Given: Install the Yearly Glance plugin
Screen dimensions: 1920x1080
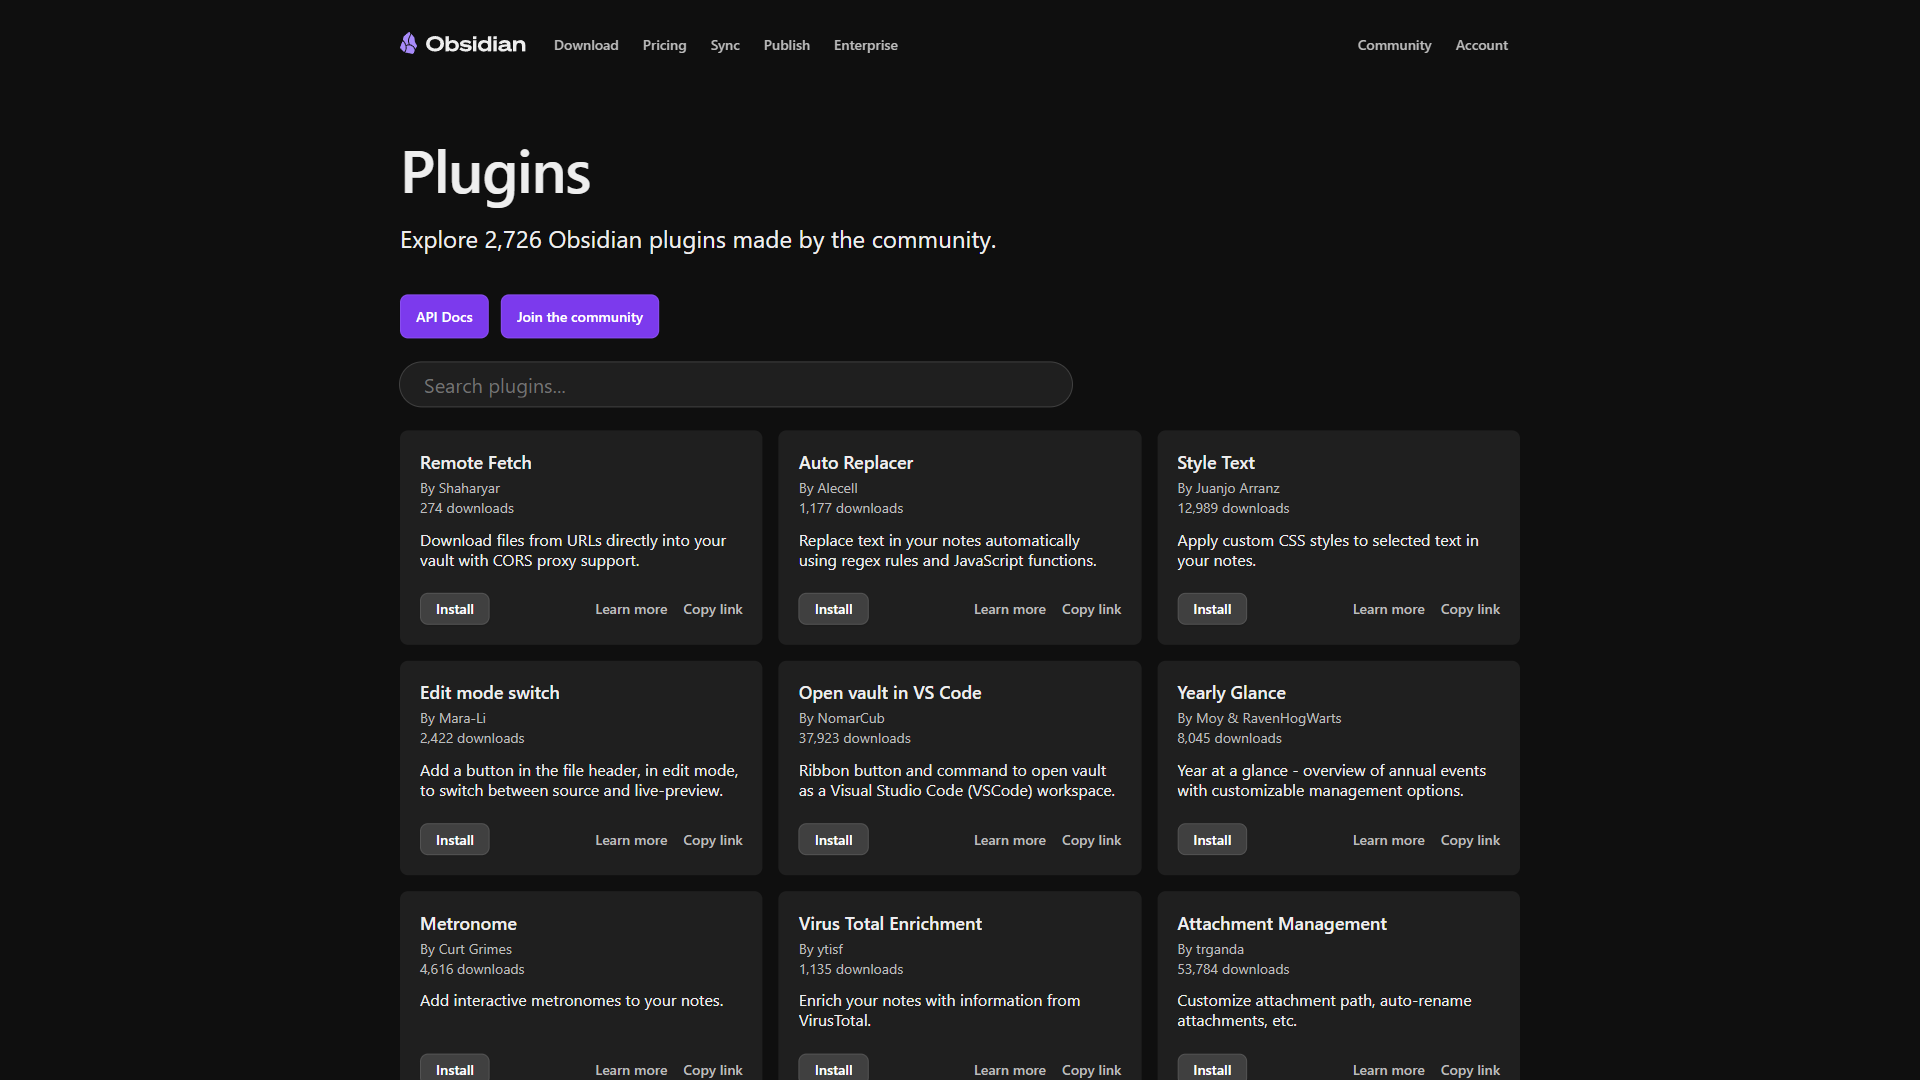Looking at the screenshot, I should pyautogui.click(x=1212, y=840).
